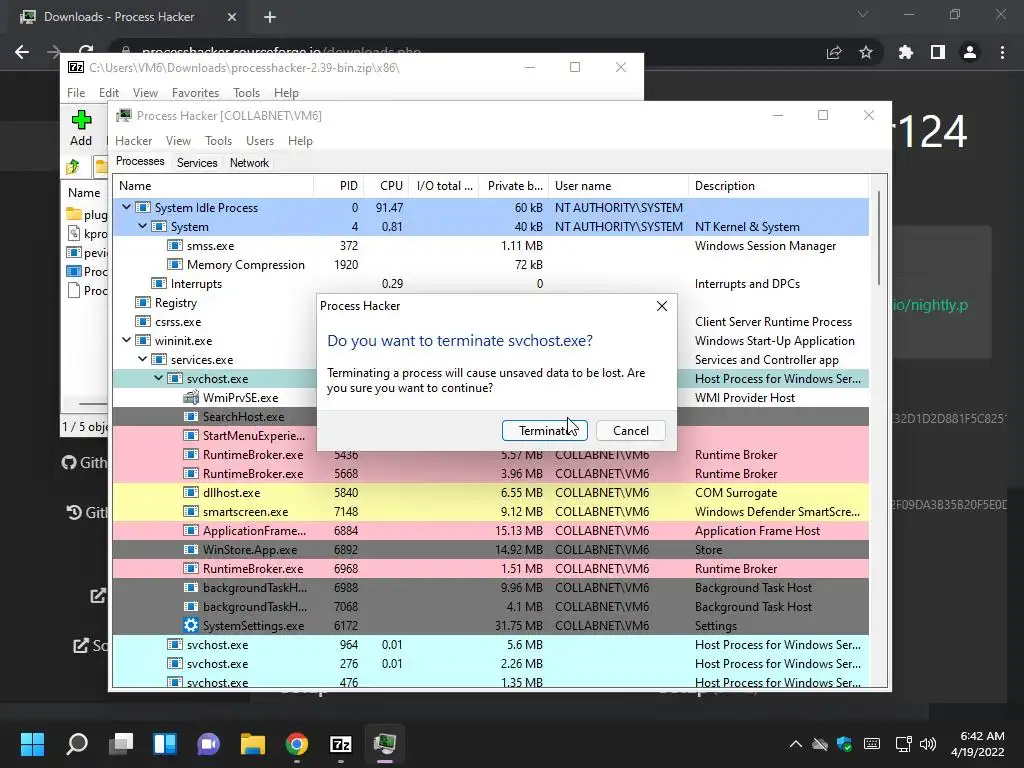
Task: Collapse the highlighted svchost.exe node
Action: [x=158, y=377]
